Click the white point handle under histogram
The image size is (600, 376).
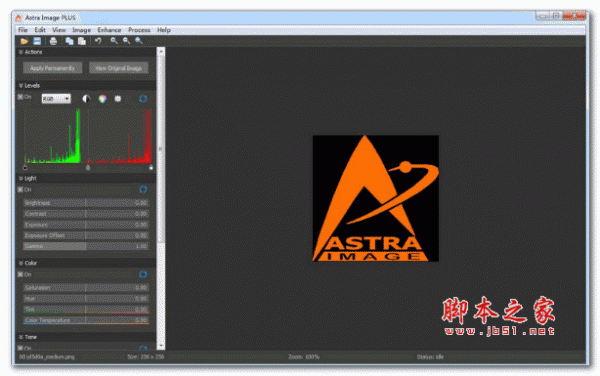click(x=151, y=168)
